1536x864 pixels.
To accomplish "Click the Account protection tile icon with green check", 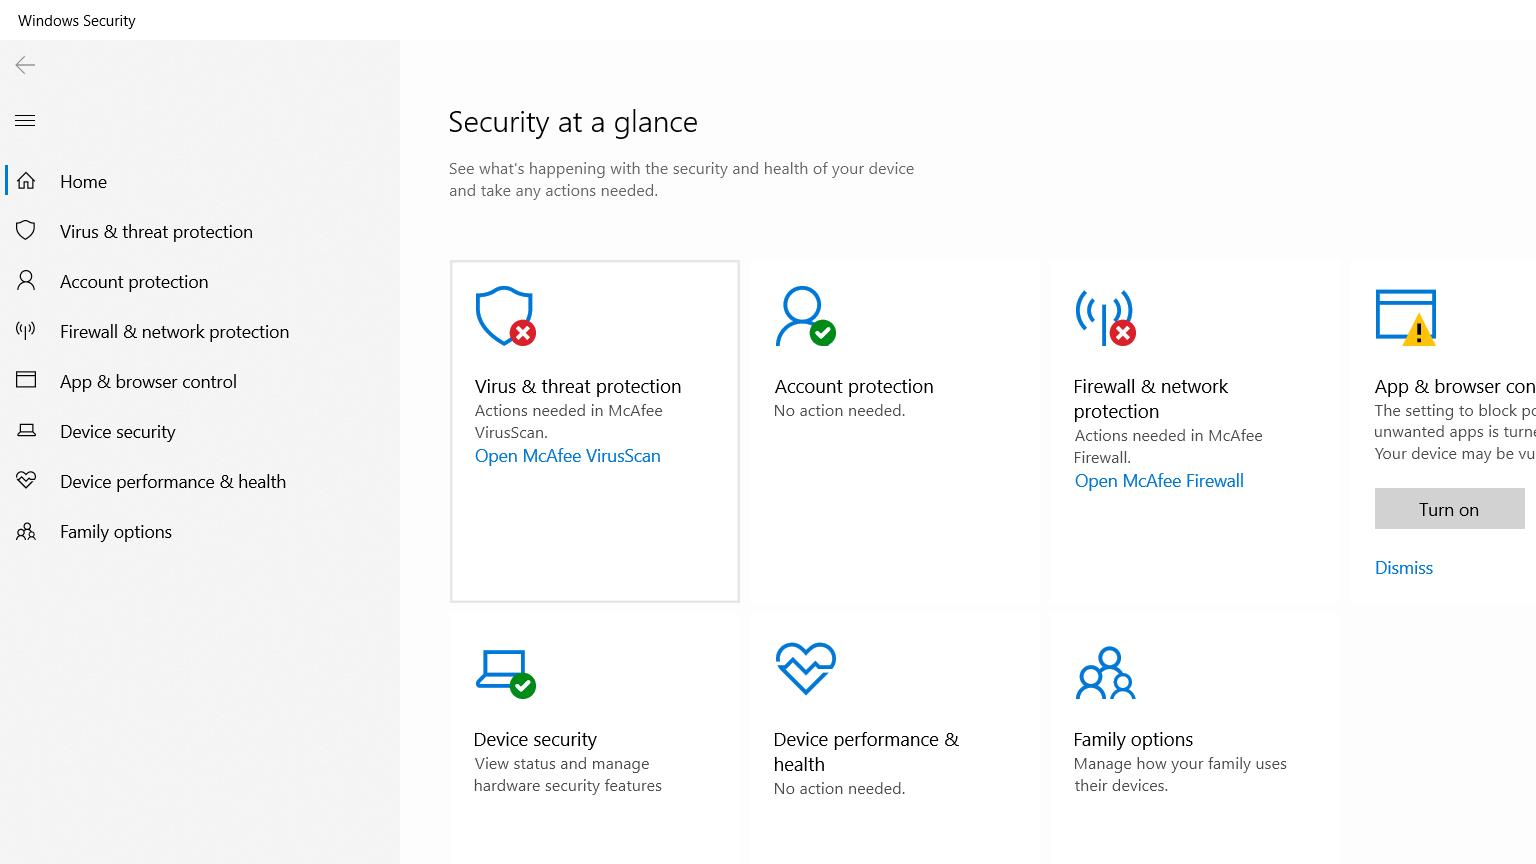I will coord(805,316).
